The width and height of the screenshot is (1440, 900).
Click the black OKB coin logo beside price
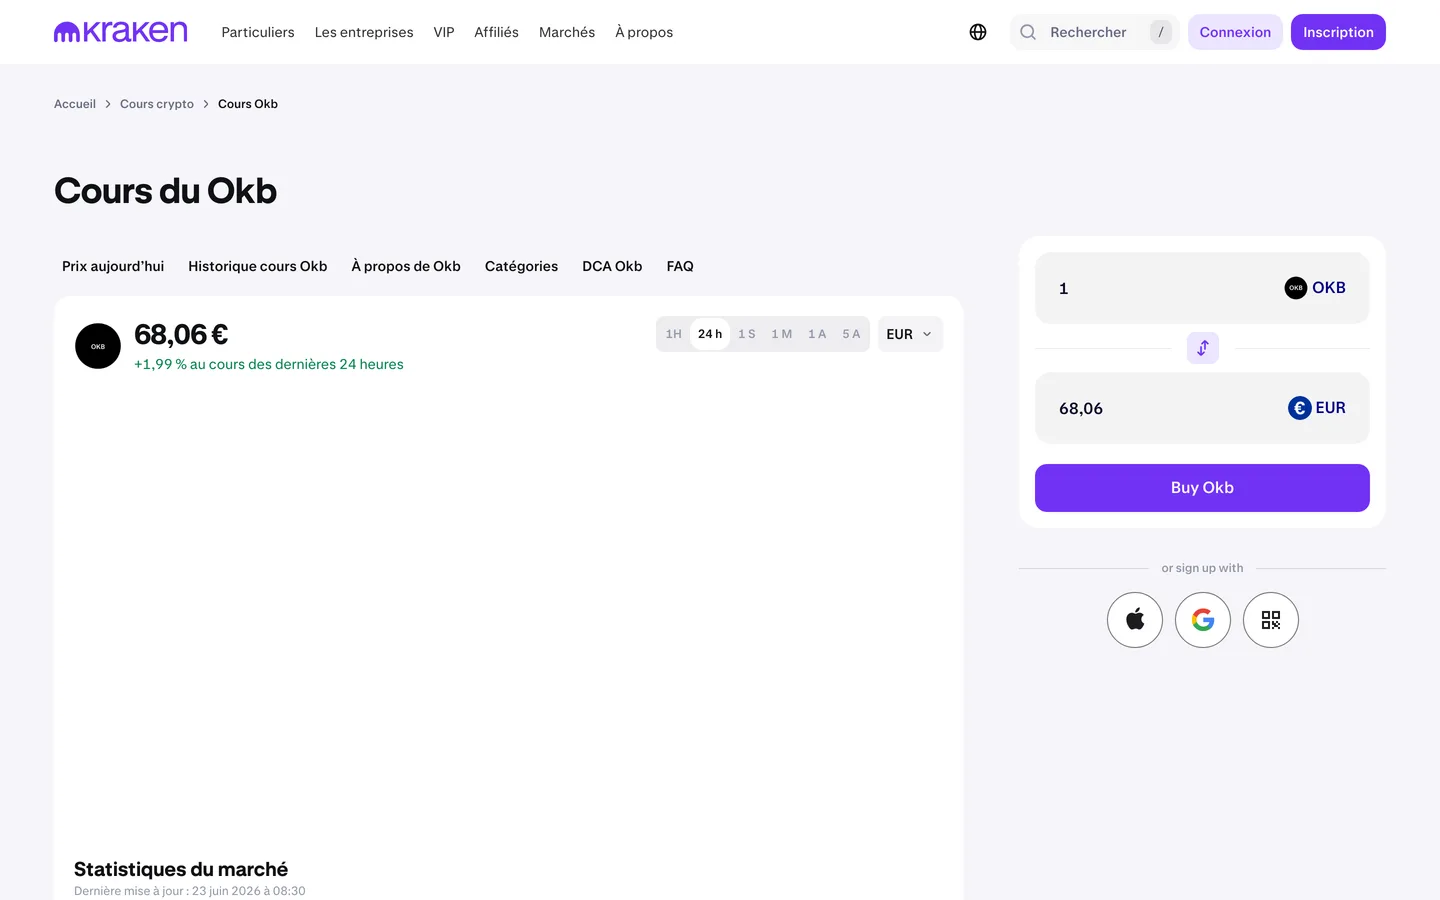click(x=98, y=346)
